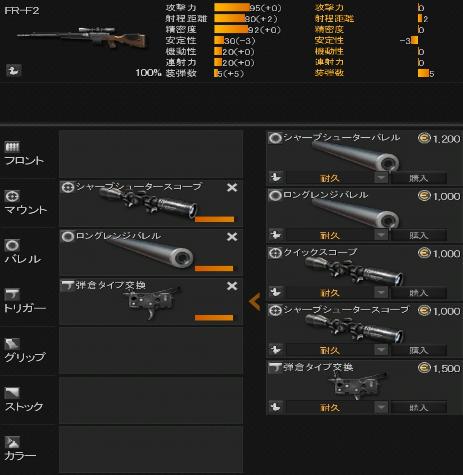Screen dimensions: 463x475
Task: Click the orange left arrow between panels
Action: click(255, 302)
